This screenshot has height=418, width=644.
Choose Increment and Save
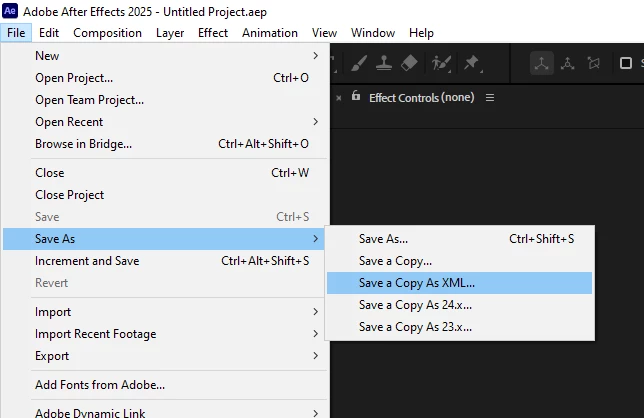pyautogui.click(x=163, y=261)
